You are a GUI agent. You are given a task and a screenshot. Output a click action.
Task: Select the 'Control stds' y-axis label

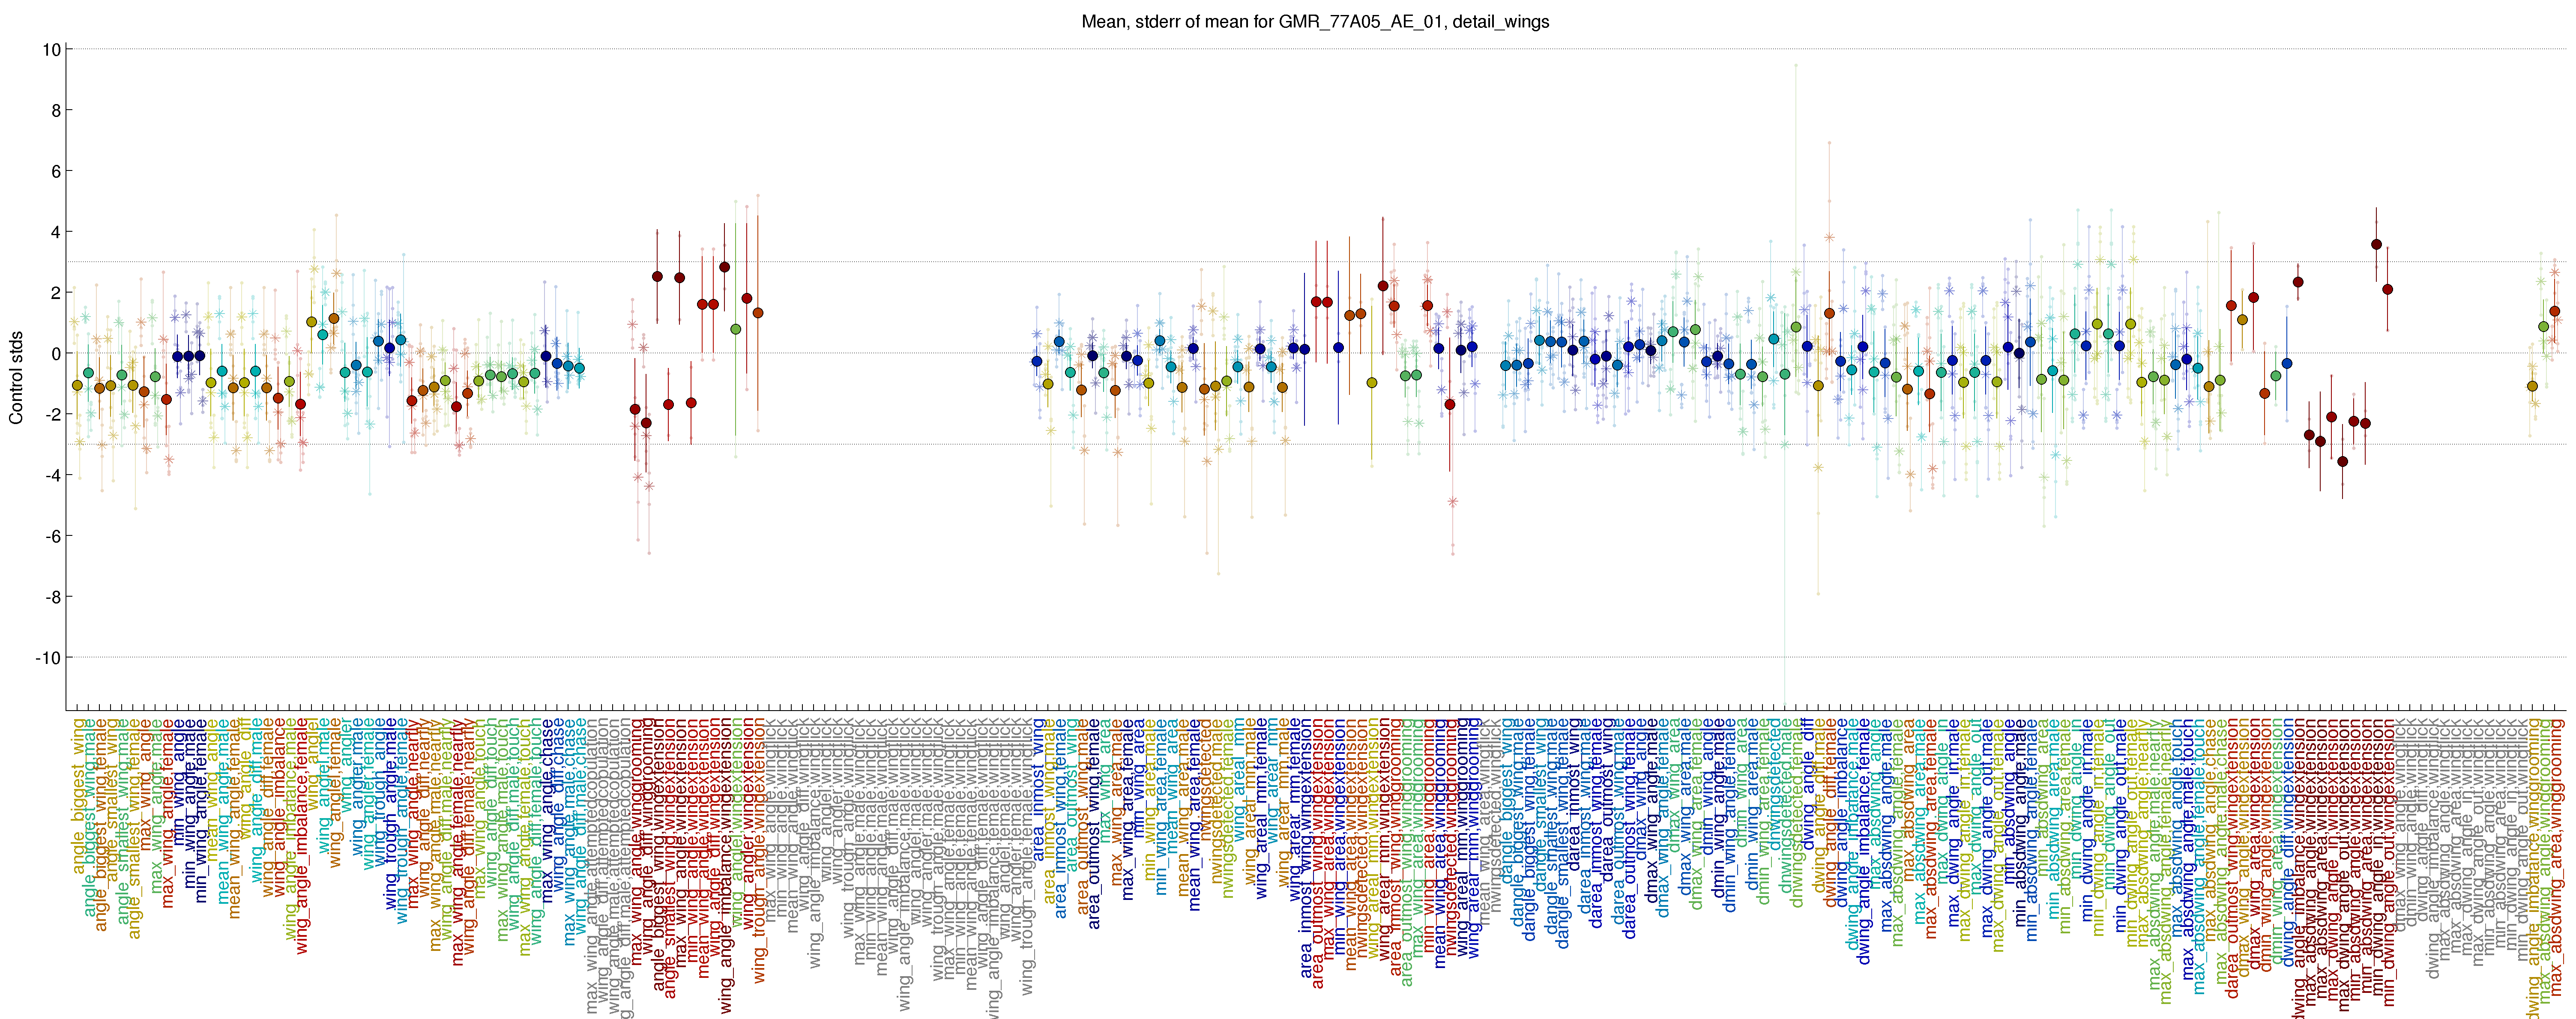click(x=16, y=378)
